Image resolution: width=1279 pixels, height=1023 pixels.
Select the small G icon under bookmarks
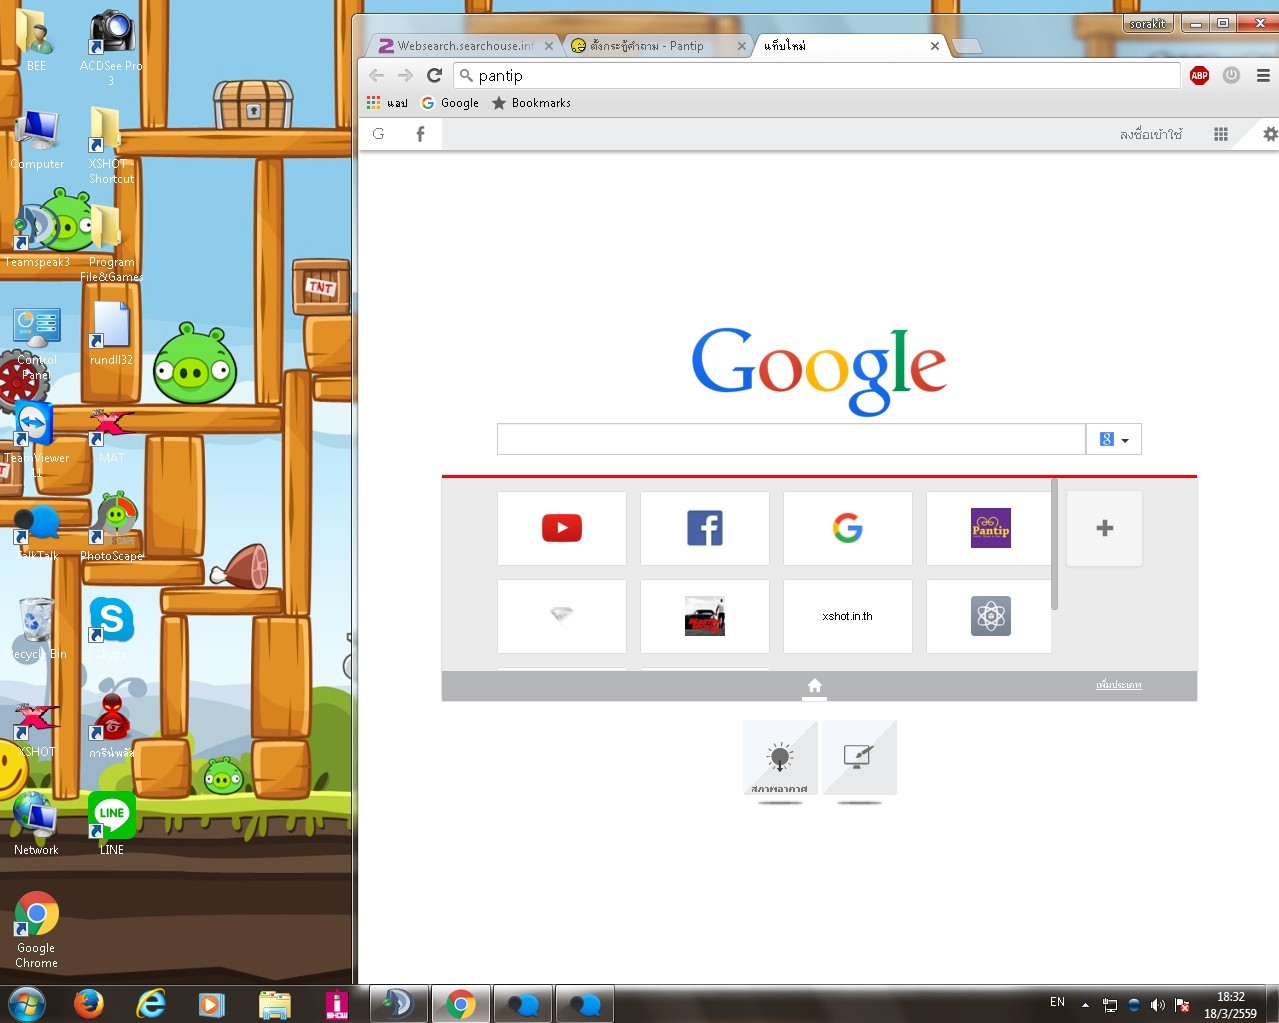378,134
